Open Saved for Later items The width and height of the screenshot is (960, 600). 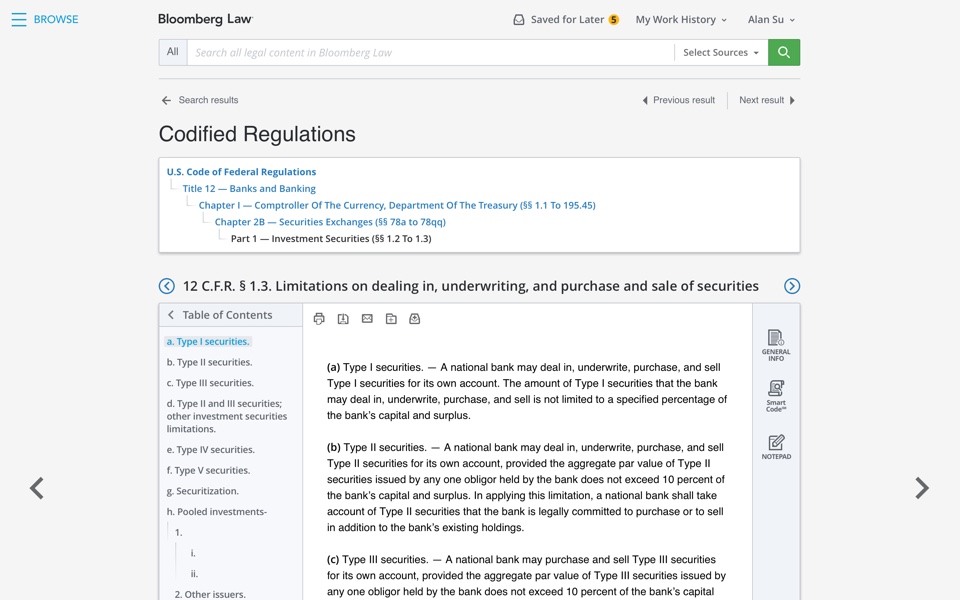(566, 19)
